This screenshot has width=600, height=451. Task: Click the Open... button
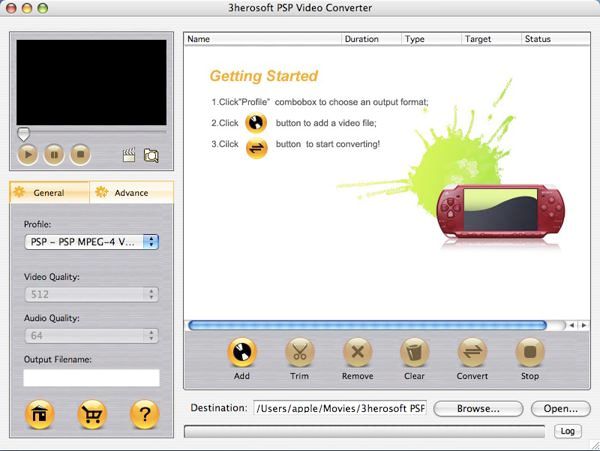[x=561, y=409]
